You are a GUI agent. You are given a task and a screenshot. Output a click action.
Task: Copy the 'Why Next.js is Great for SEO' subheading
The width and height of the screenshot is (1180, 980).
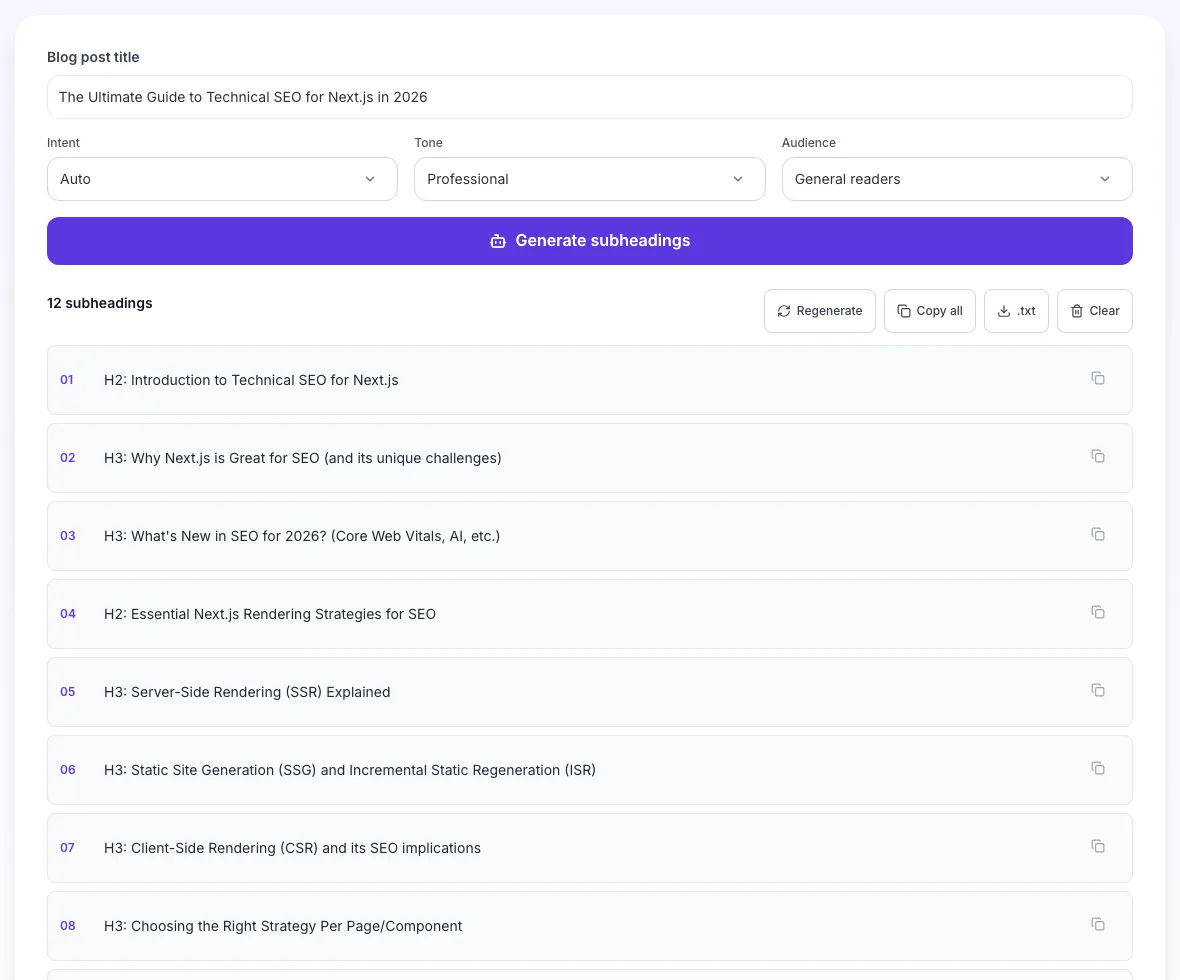tap(1098, 456)
